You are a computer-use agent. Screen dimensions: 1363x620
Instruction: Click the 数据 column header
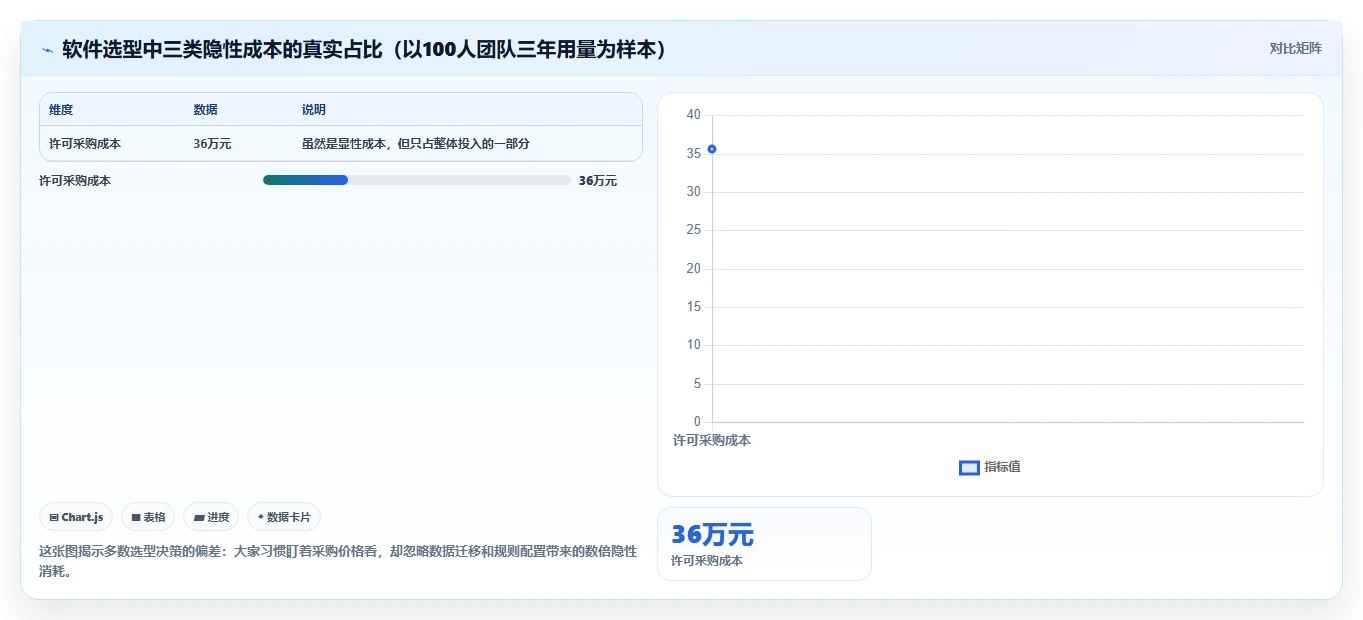pyautogui.click(x=205, y=110)
